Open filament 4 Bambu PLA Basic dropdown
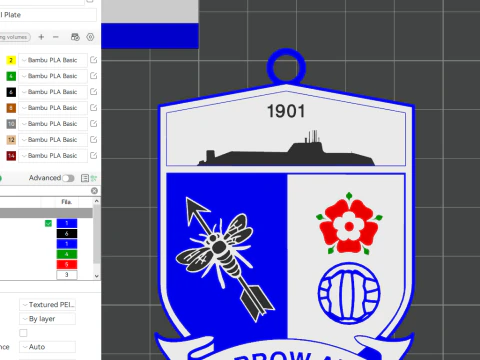The height and width of the screenshot is (360, 480). click(53, 76)
